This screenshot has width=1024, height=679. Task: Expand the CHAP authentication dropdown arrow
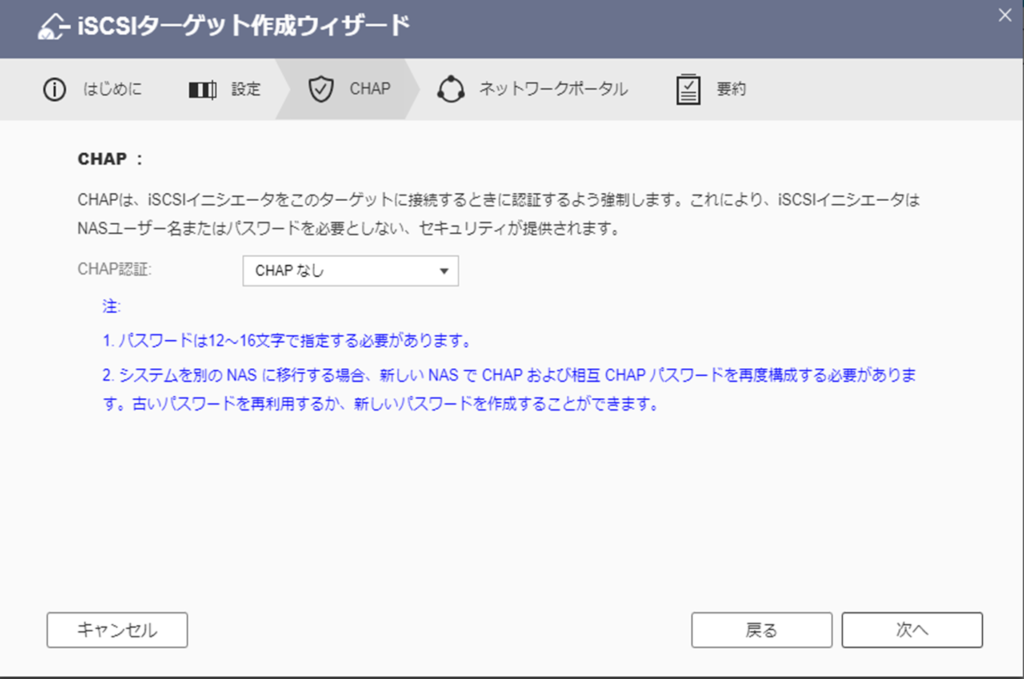pos(443,271)
